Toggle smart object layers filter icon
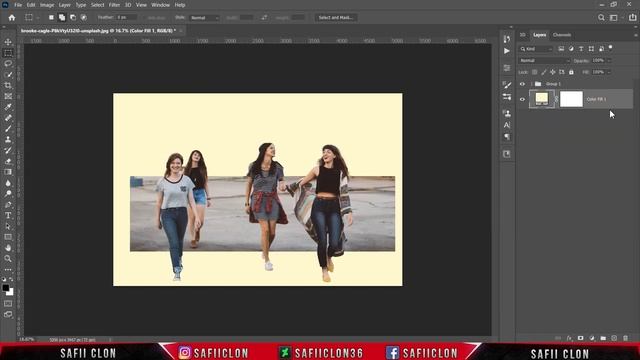The width and height of the screenshot is (640, 360). click(601, 49)
